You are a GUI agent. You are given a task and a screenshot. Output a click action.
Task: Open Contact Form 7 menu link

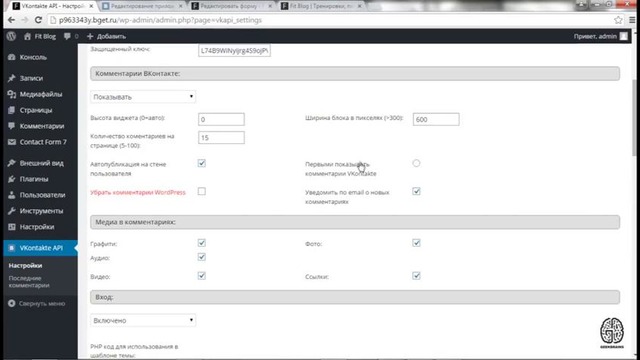coord(43,142)
